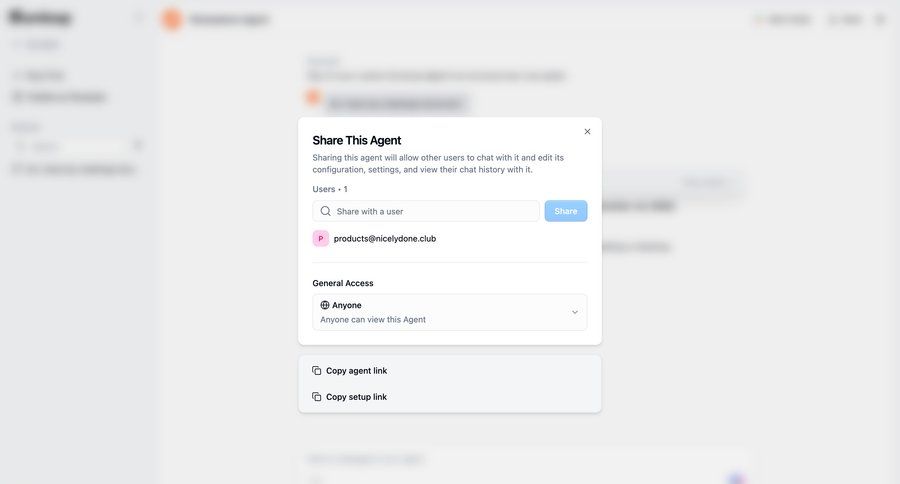
Task: Choose the Copy agent link label
Action: coord(357,371)
